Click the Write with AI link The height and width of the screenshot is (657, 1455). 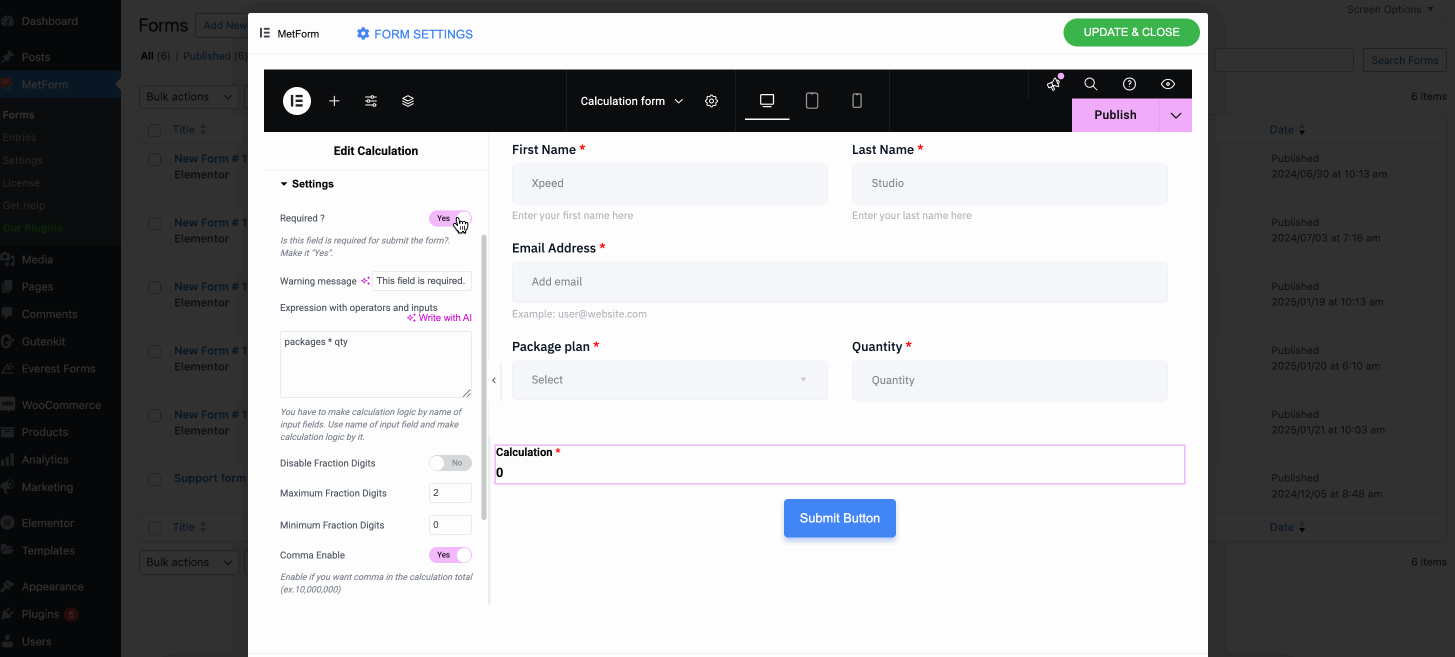click(444, 317)
